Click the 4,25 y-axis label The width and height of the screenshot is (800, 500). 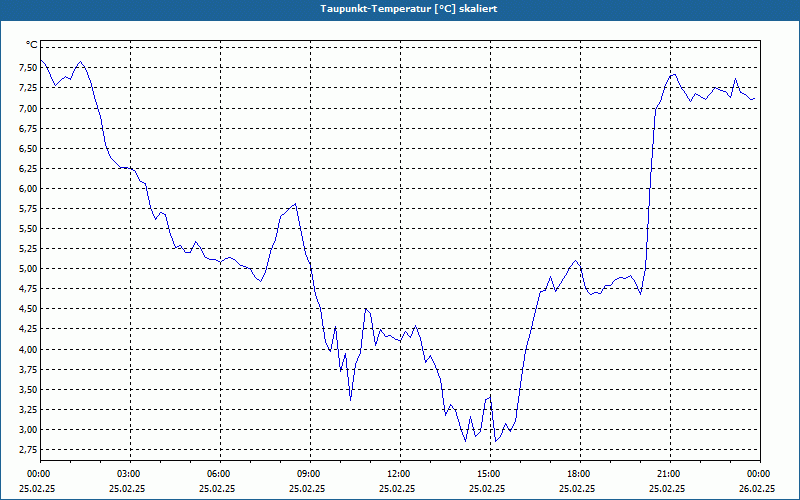(x=27, y=329)
